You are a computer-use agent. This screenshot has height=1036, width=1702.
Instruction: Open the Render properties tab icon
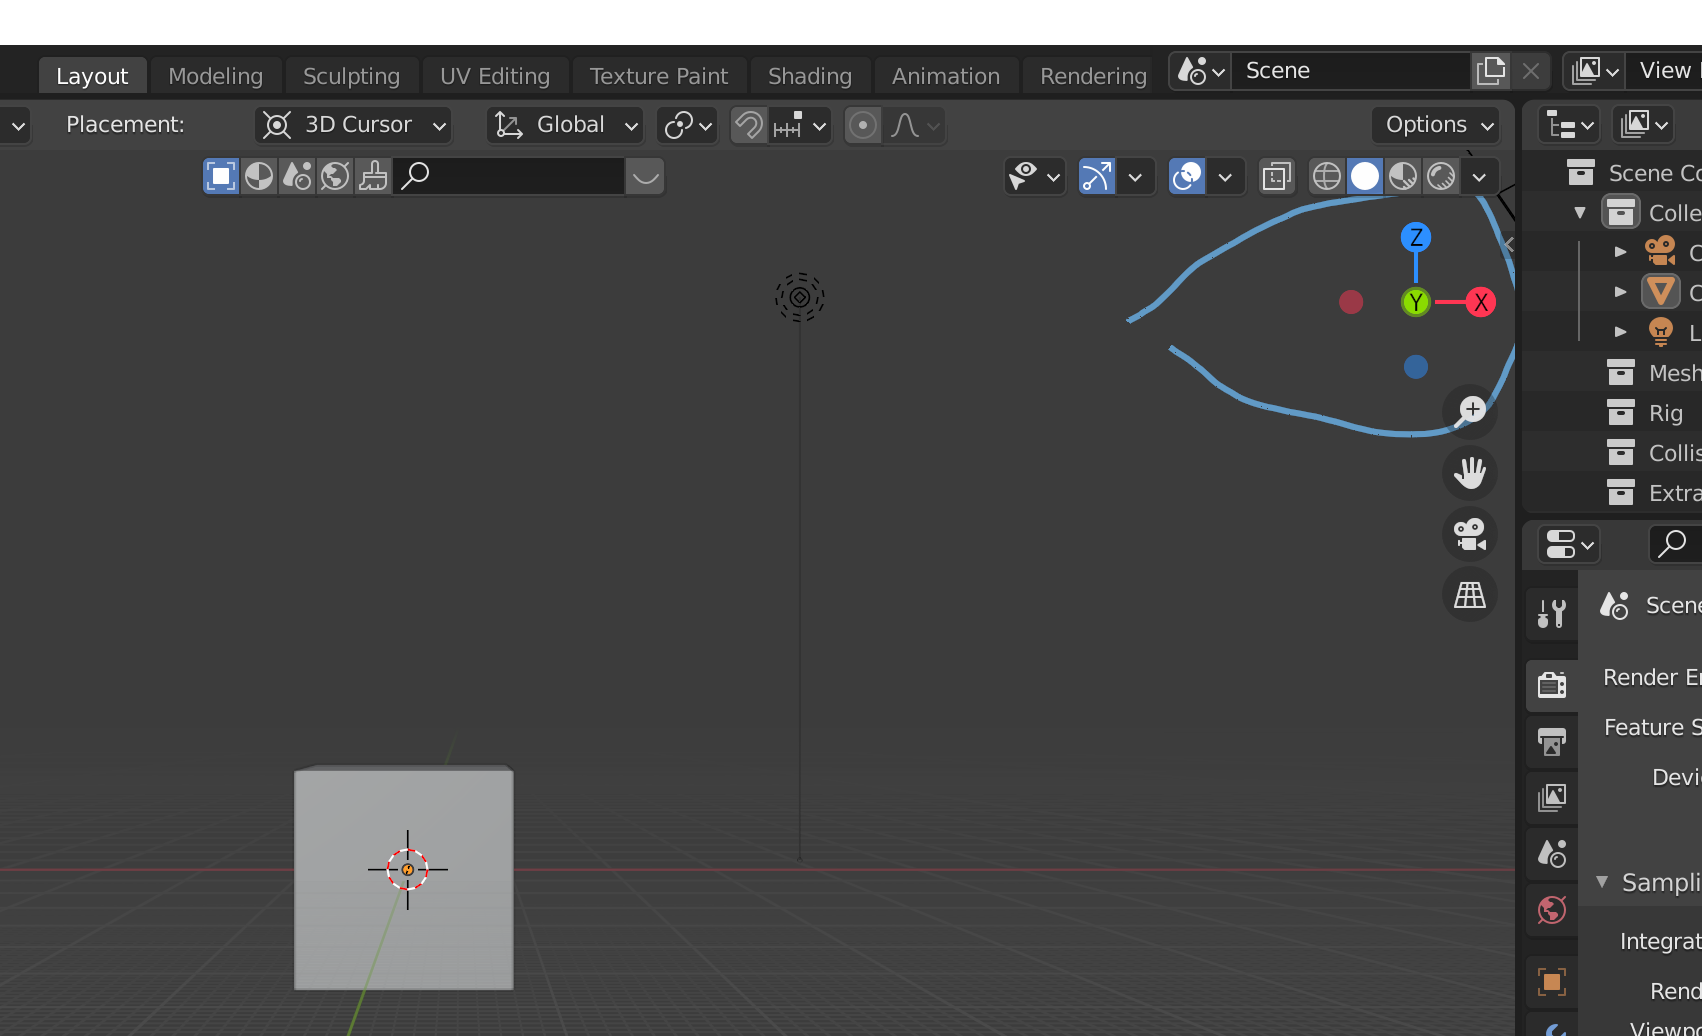click(x=1552, y=685)
